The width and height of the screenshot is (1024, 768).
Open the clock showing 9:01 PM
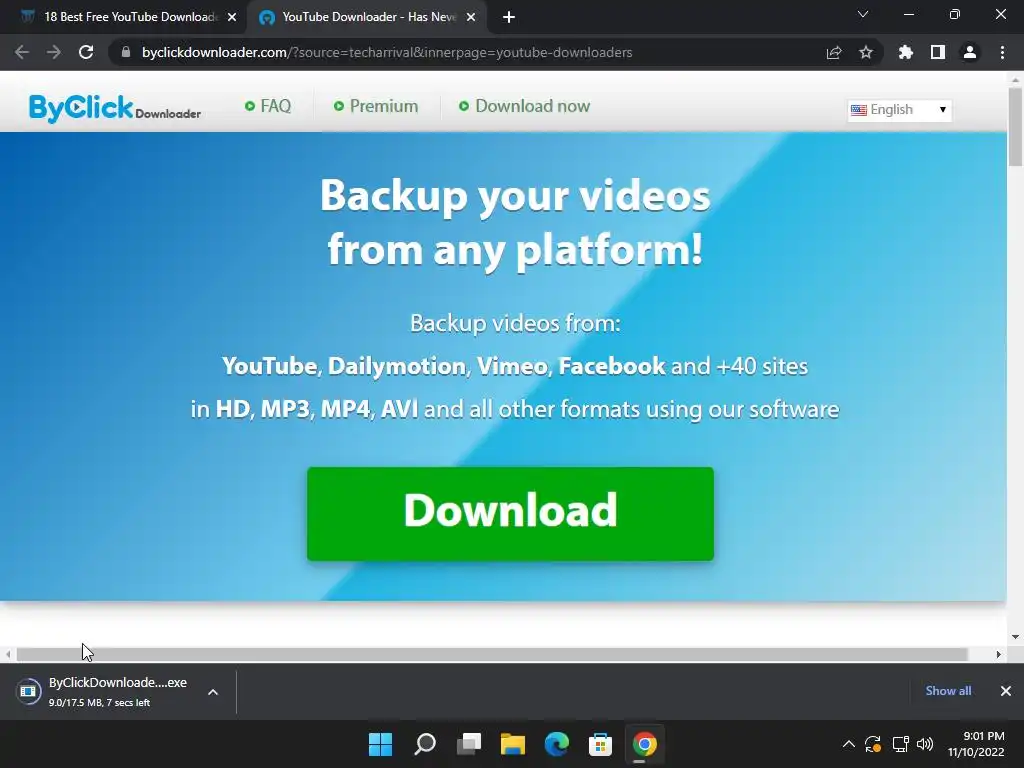click(976, 744)
